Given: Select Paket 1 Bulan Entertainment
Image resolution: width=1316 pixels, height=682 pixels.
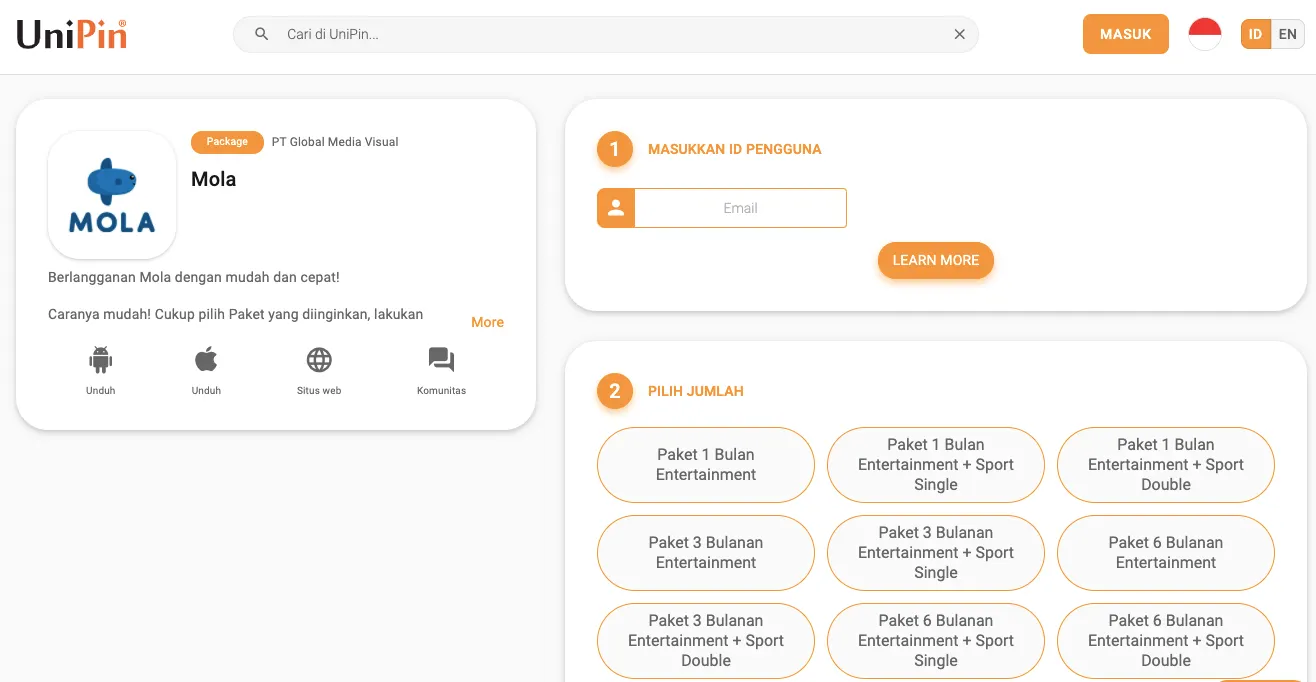Looking at the screenshot, I should pos(706,465).
